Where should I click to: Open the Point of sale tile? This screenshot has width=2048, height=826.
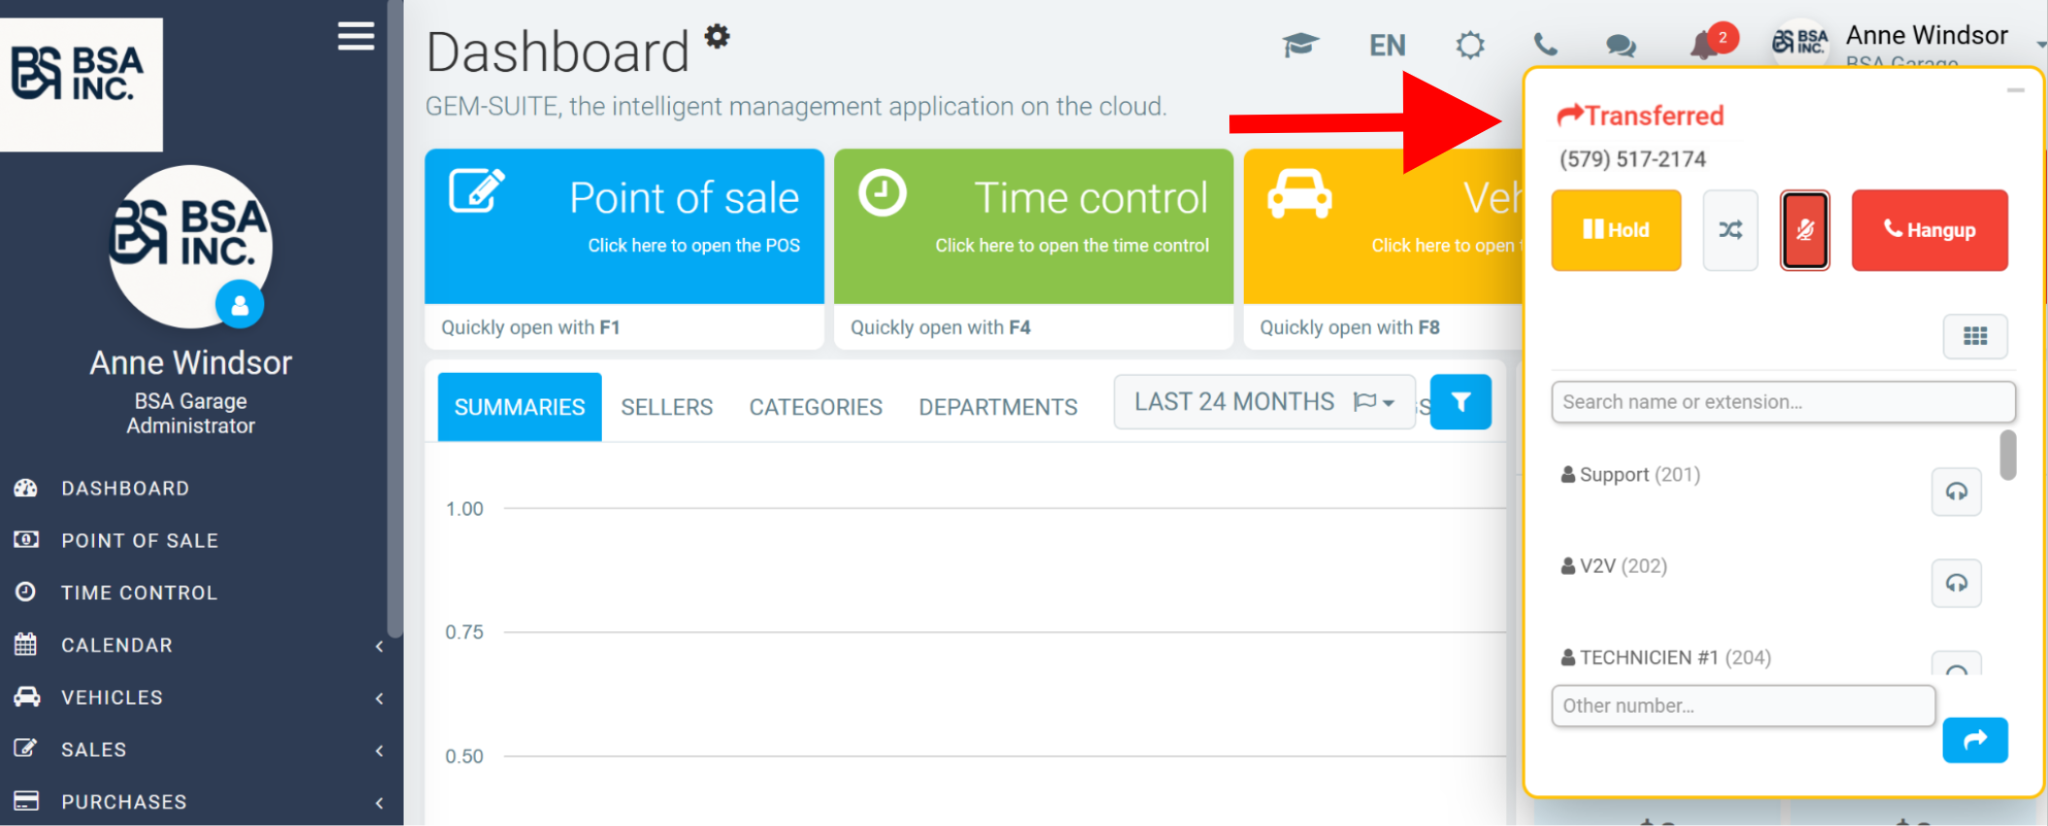click(x=624, y=226)
